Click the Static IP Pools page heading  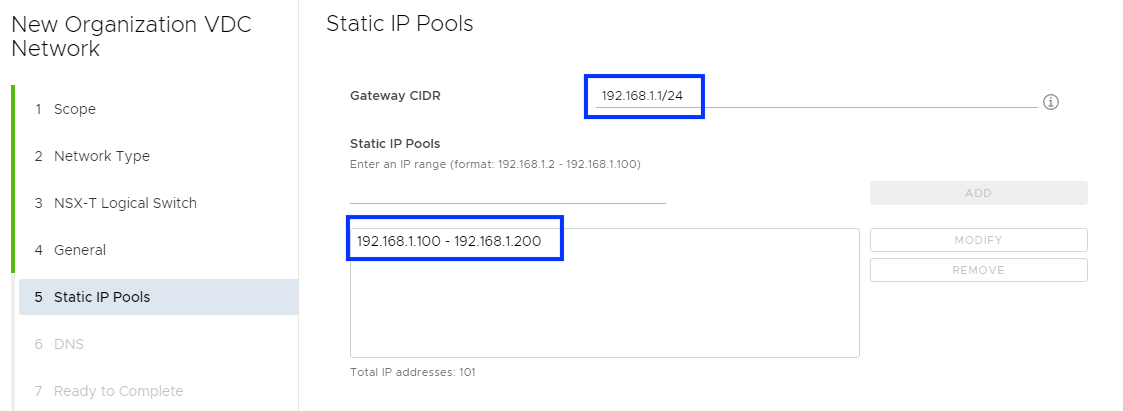pos(400,24)
